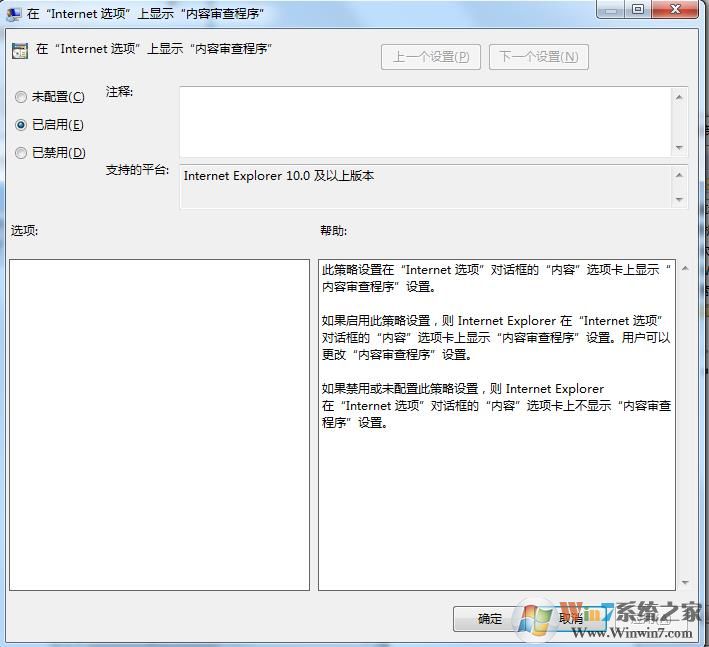Click down arrow of help text scrollbar
The width and height of the screenshot is (709, 647).
point(685,582)
